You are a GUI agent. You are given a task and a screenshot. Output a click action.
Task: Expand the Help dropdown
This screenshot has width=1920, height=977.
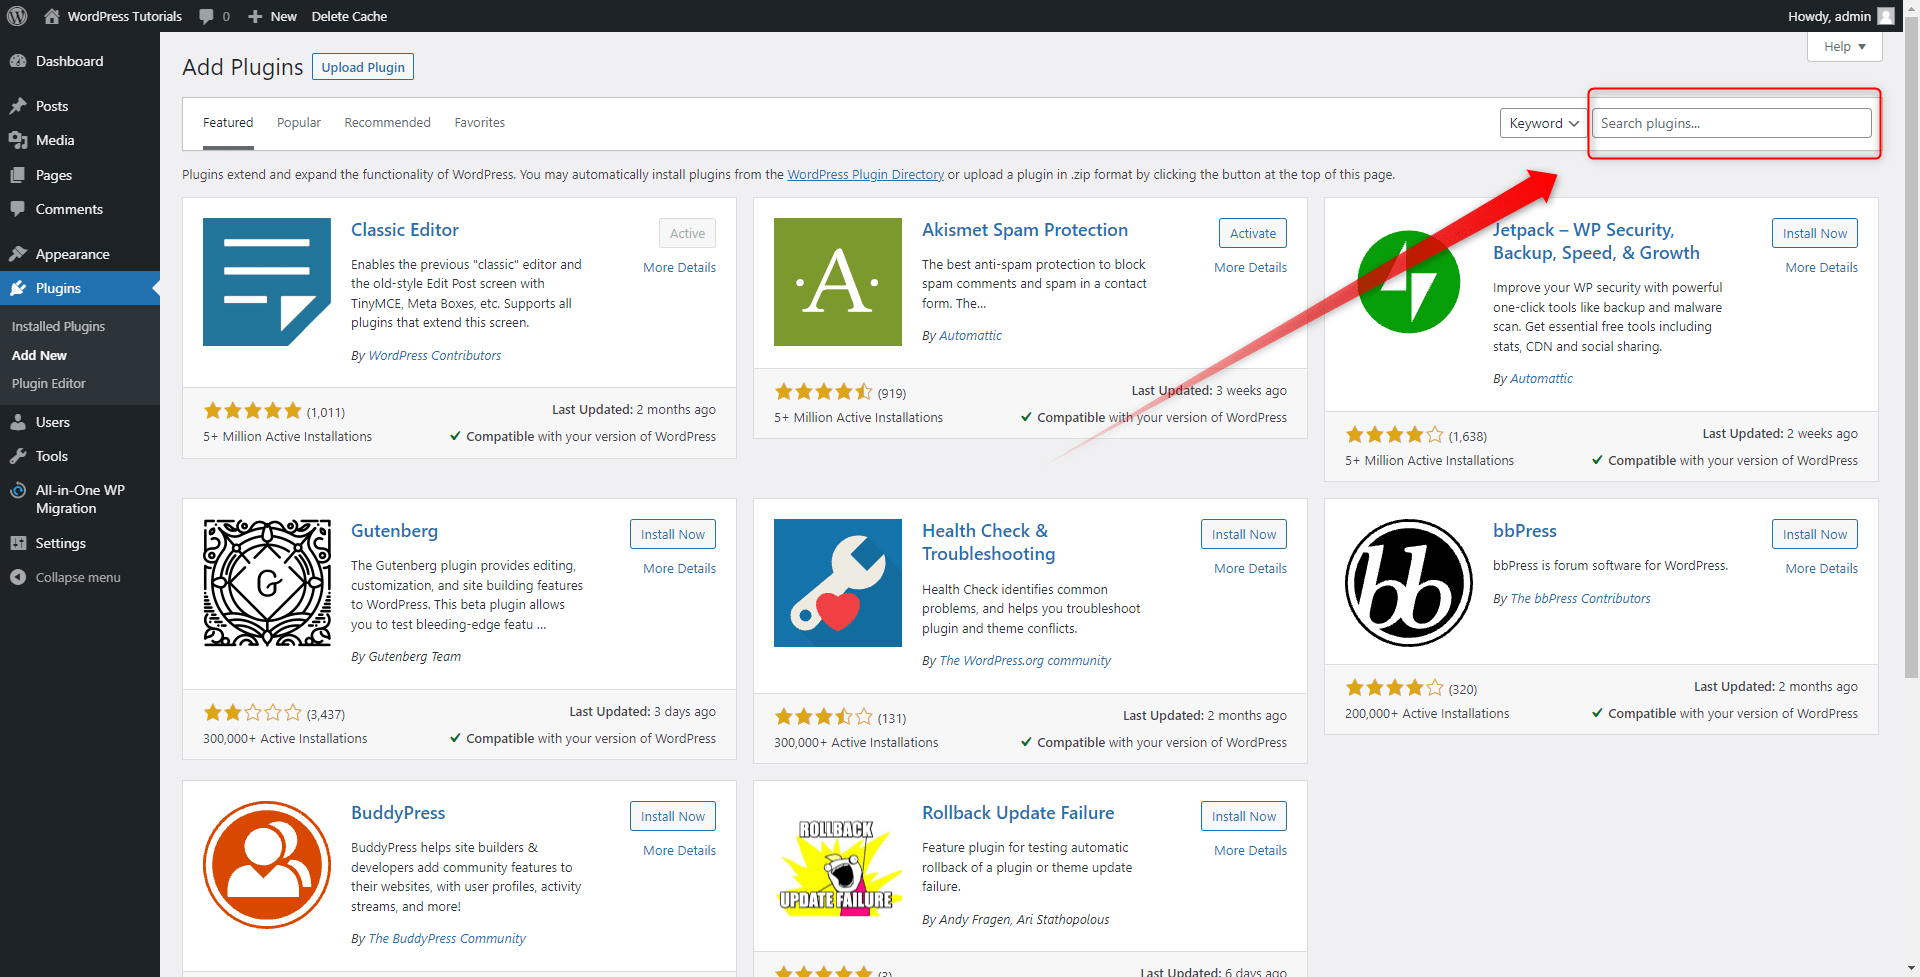(1845, 46)
